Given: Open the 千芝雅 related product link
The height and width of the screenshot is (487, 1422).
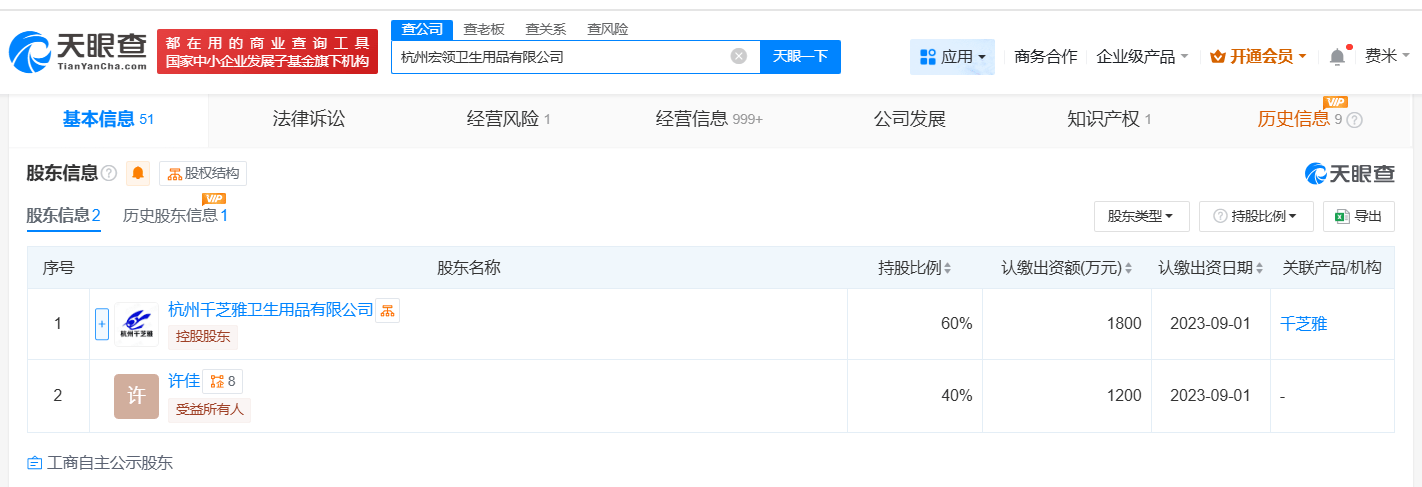Looking at the screenshot, I should [x=1303, y=324].
